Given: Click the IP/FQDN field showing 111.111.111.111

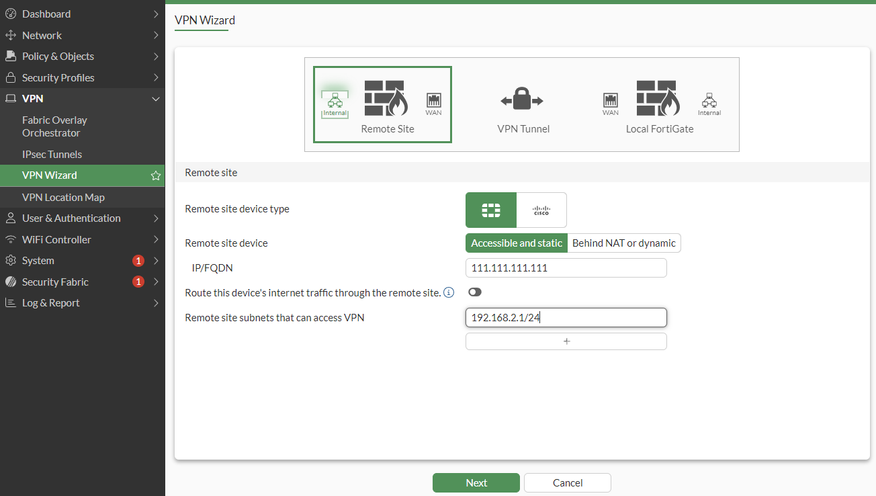Looking at the screenshot, I should 566,268.
